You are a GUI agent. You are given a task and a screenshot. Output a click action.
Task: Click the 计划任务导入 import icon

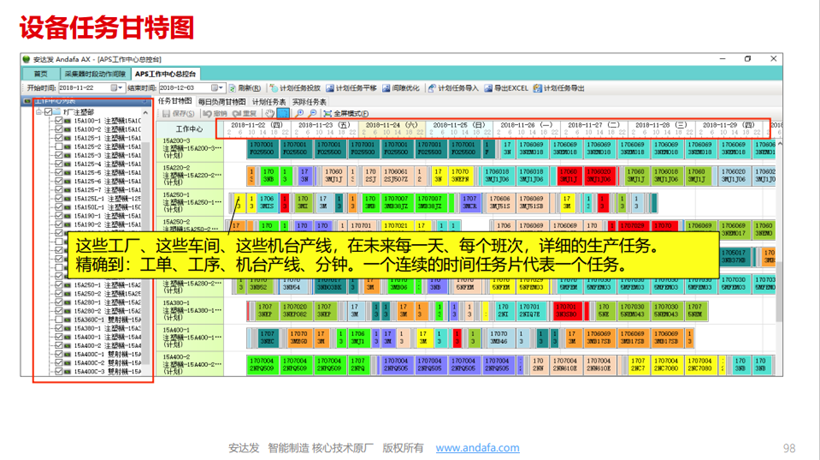[431, 88]
